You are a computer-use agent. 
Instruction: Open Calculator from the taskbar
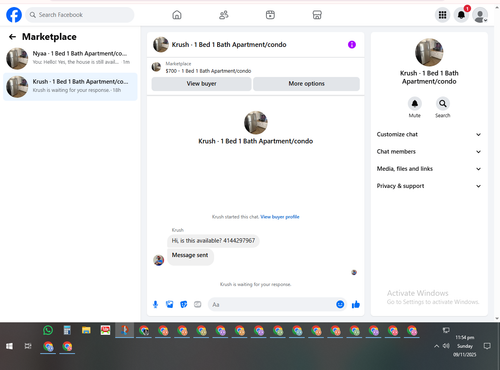click(x=67, y=330)
